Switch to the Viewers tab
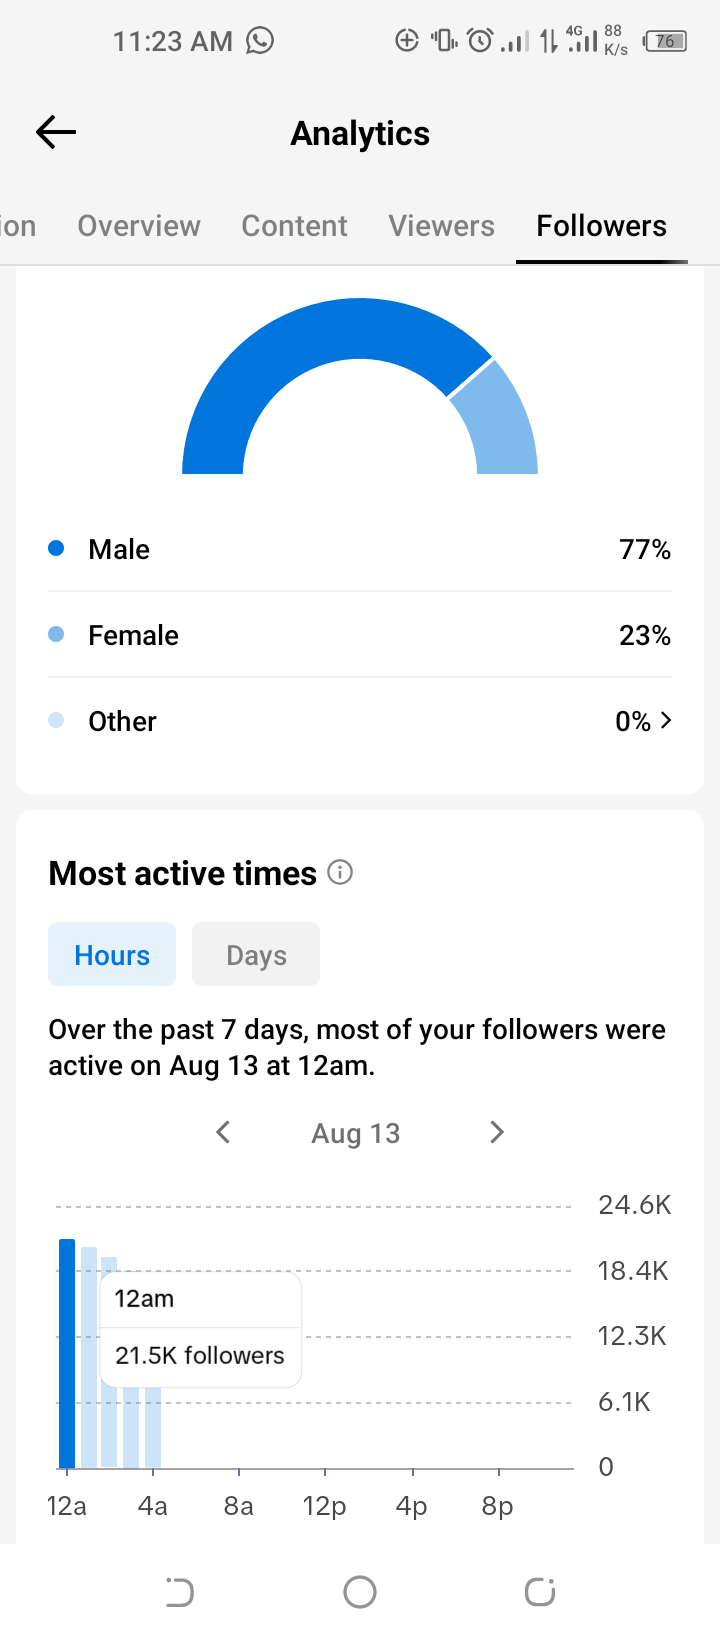720x1640 pixels. pos(441,226)
